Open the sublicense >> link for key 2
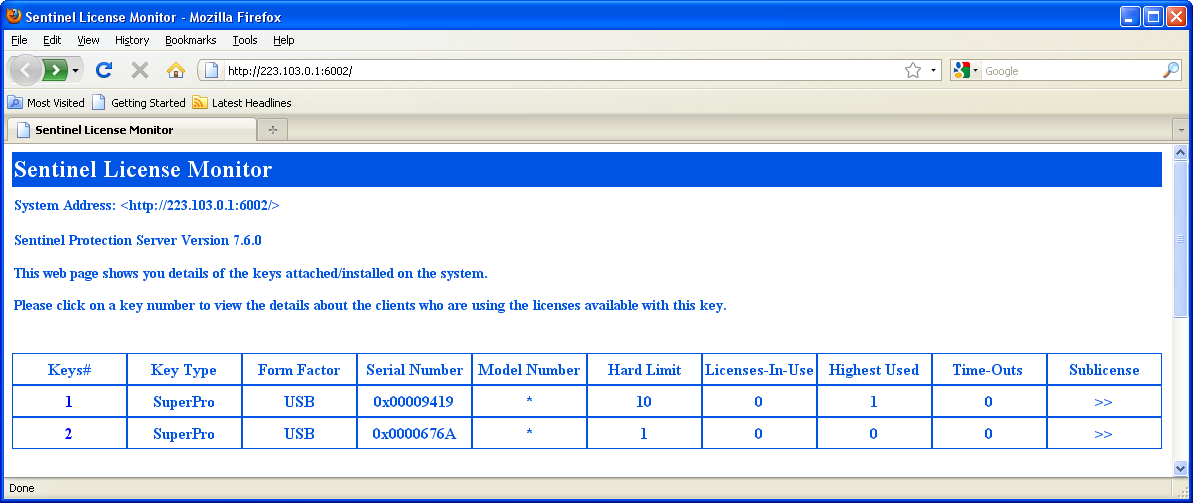The image size is (1193, 503). tap(1103, 434)
